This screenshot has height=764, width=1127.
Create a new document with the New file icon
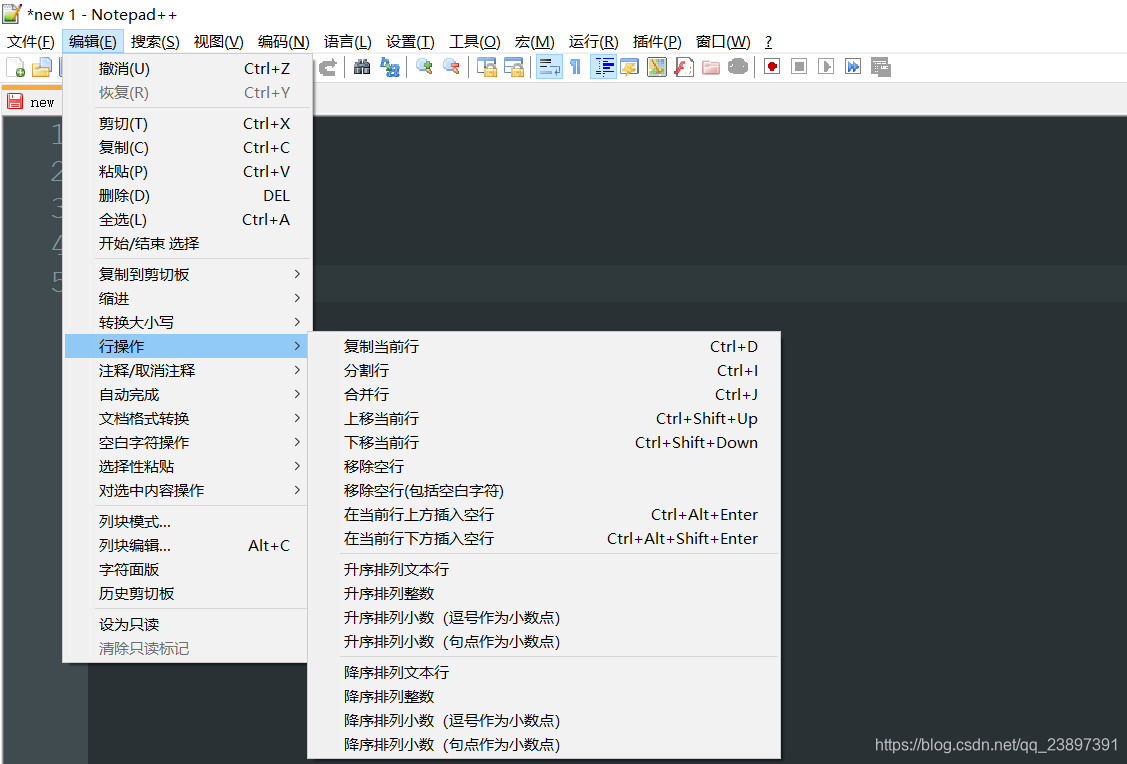(15, 67)
